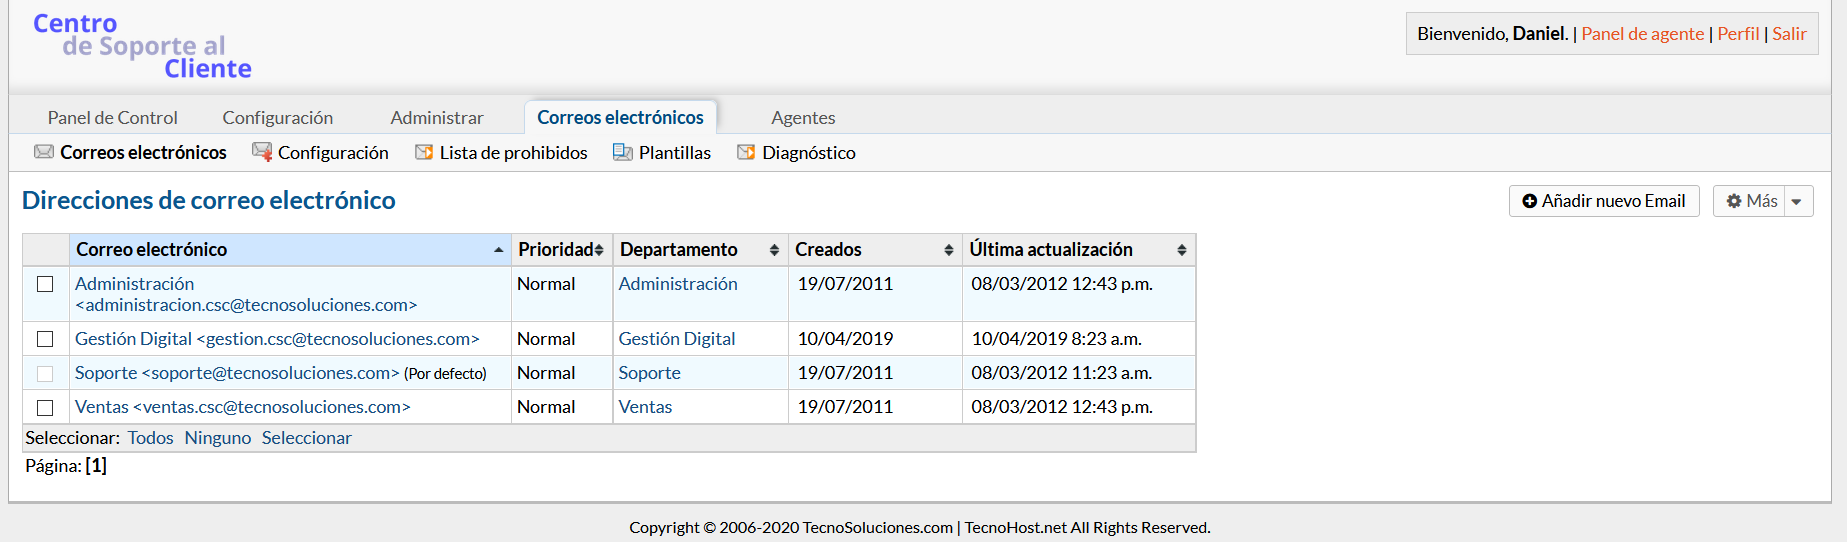Select the Gestión Digital row checkbox
This screenshot has width=1847, height=542.
(x=45, y=339)
